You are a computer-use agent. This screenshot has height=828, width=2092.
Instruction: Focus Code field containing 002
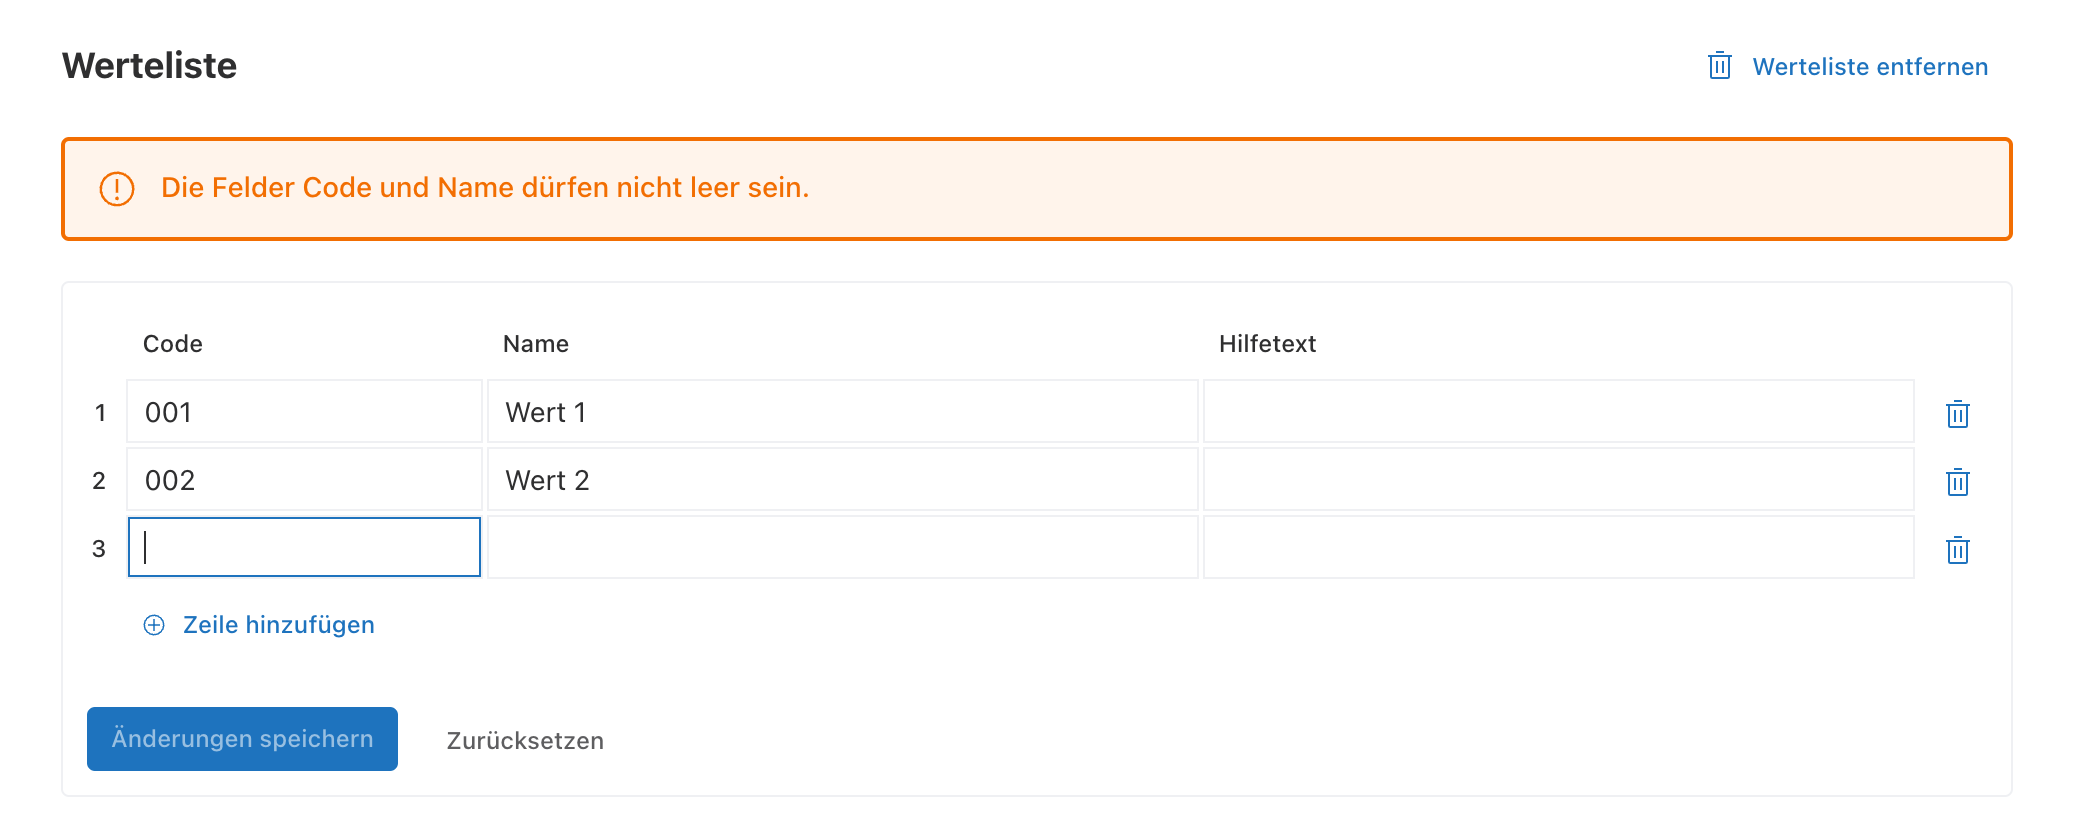tap(304, 480)
